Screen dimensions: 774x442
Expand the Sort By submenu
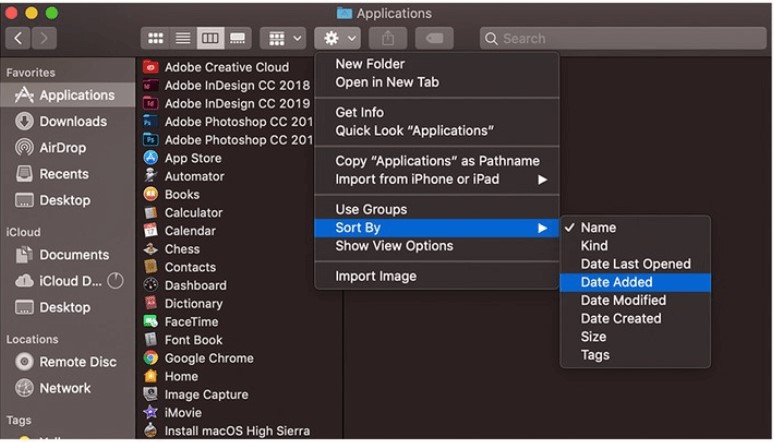click(x=437, y=228)
